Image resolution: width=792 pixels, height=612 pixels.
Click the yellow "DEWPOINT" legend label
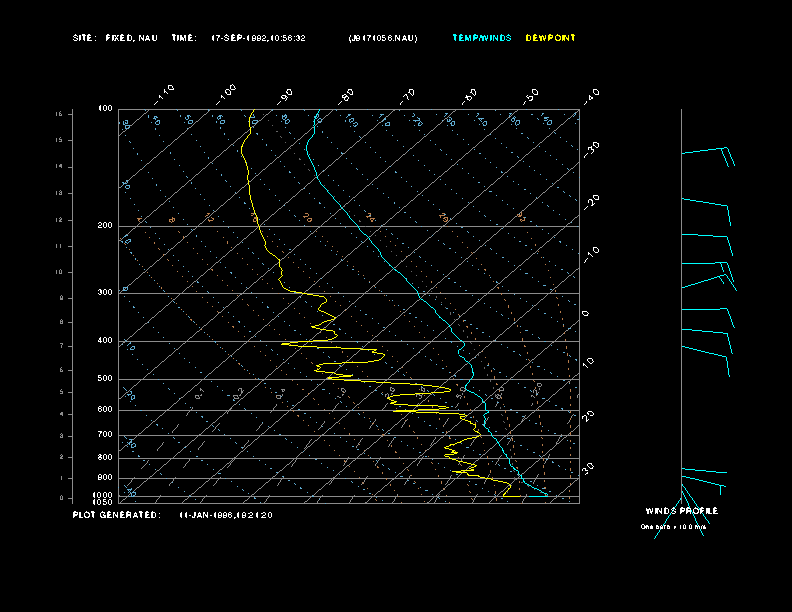(550, 38)
